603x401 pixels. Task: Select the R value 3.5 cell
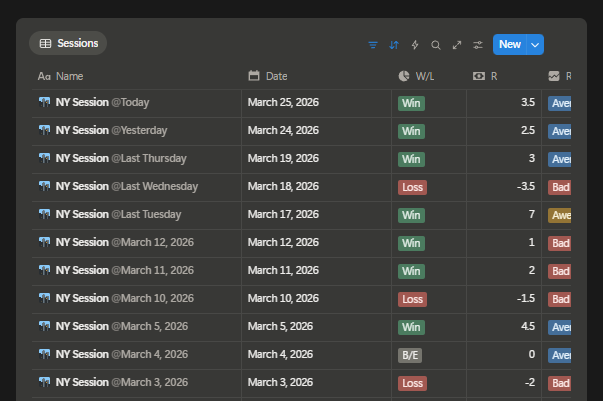[504, 103]
